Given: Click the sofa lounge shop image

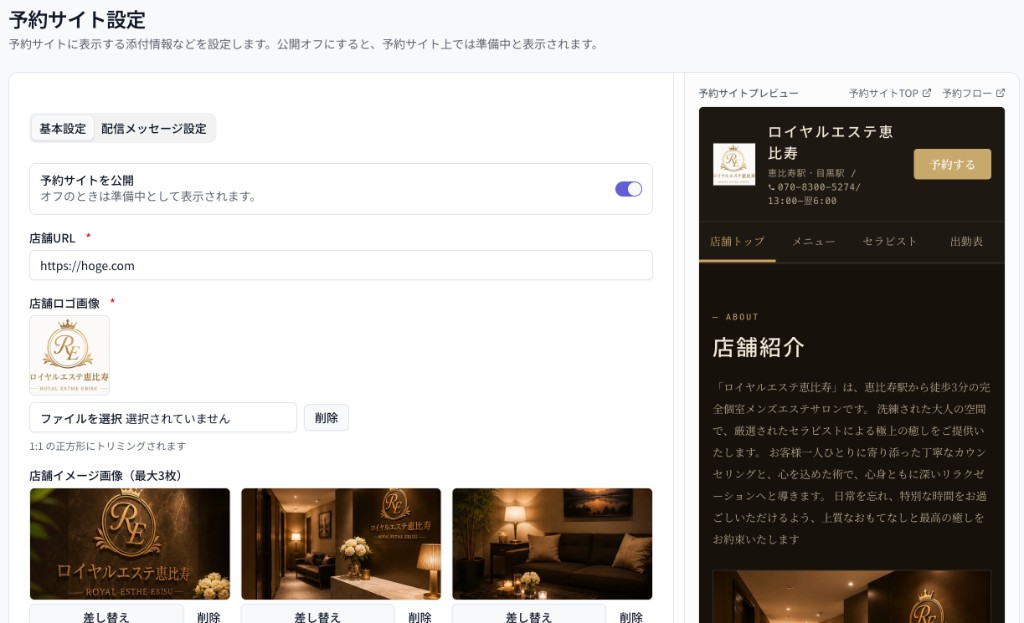Looking at the screenshot, I should tap(552, 544).
